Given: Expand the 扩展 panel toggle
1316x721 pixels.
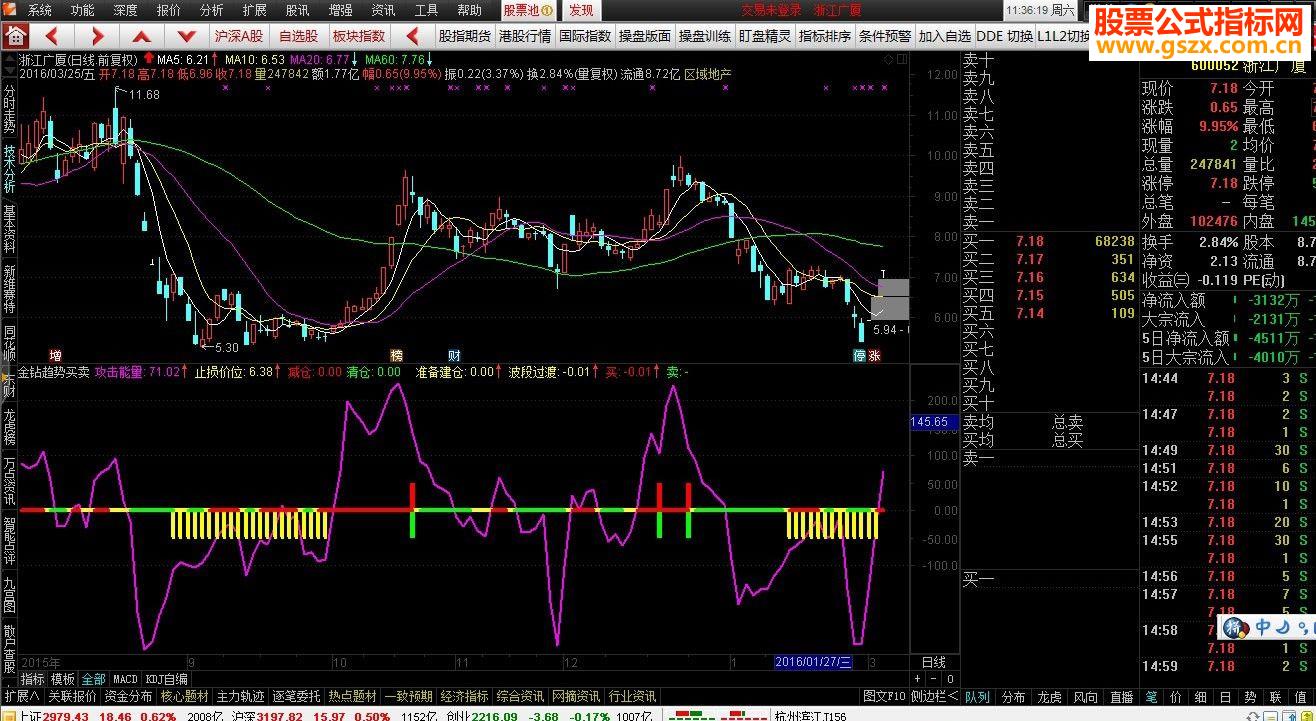Looking at the screenshot, I should click(21, 696).
